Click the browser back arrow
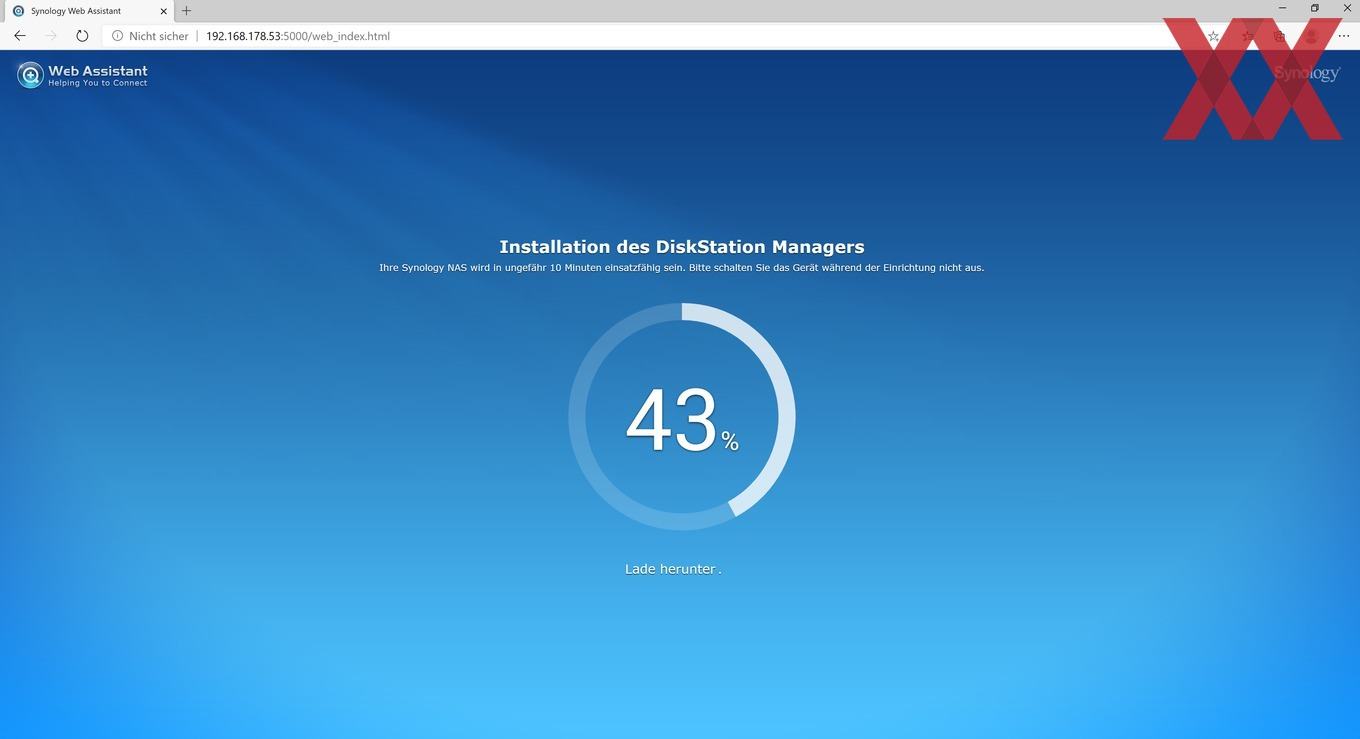The image size is (1360, 739). (20, 36)
